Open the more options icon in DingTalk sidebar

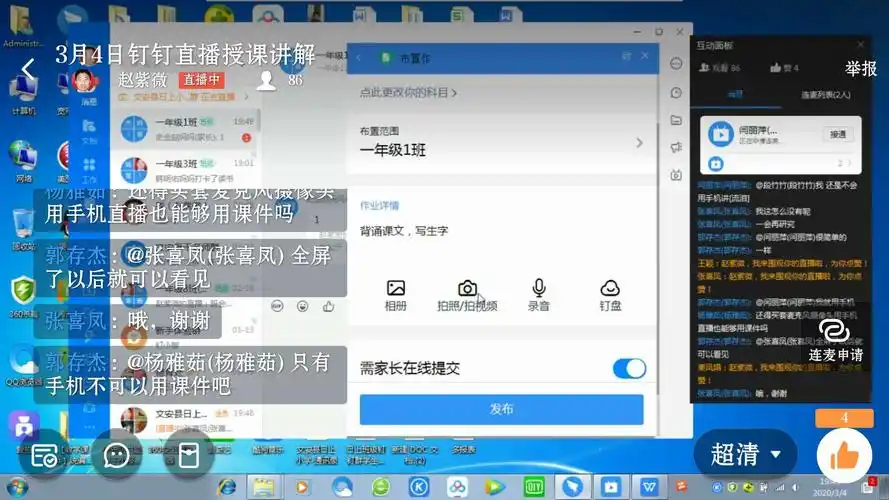(x=676, y=63)
